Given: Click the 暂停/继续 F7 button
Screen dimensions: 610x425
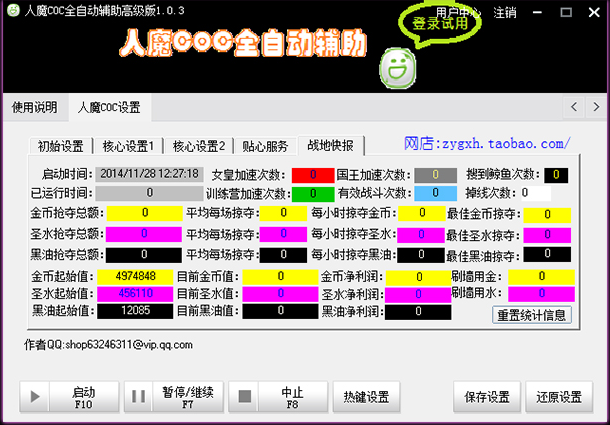Looking at the screenshot, I should pyautogui.click(x=174, y=397).
